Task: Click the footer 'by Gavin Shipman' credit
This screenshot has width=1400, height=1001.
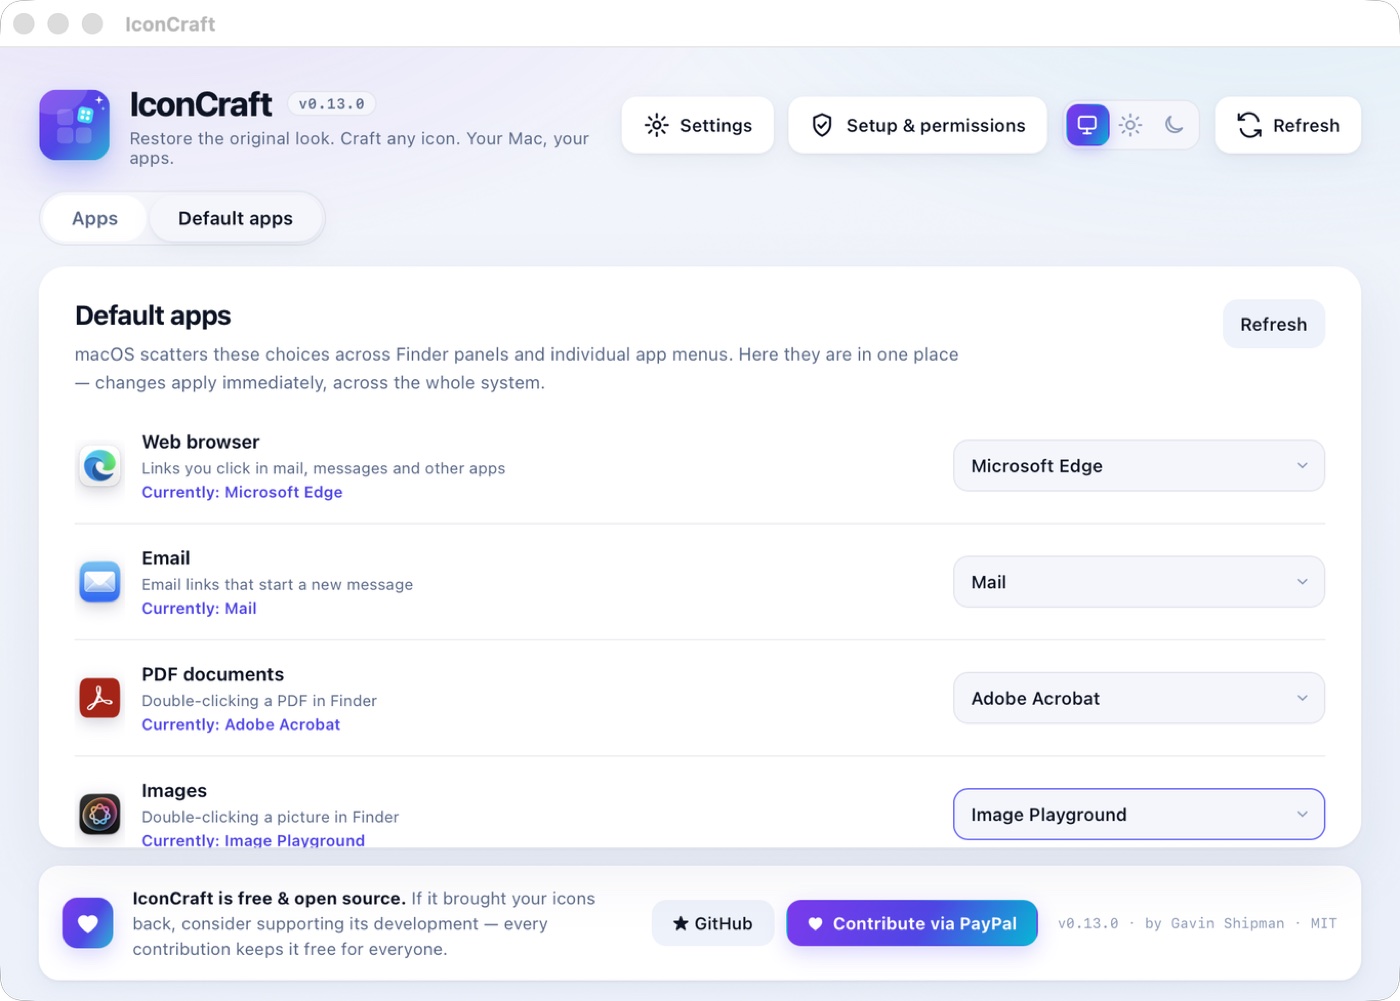Action: pos(1214,923)
